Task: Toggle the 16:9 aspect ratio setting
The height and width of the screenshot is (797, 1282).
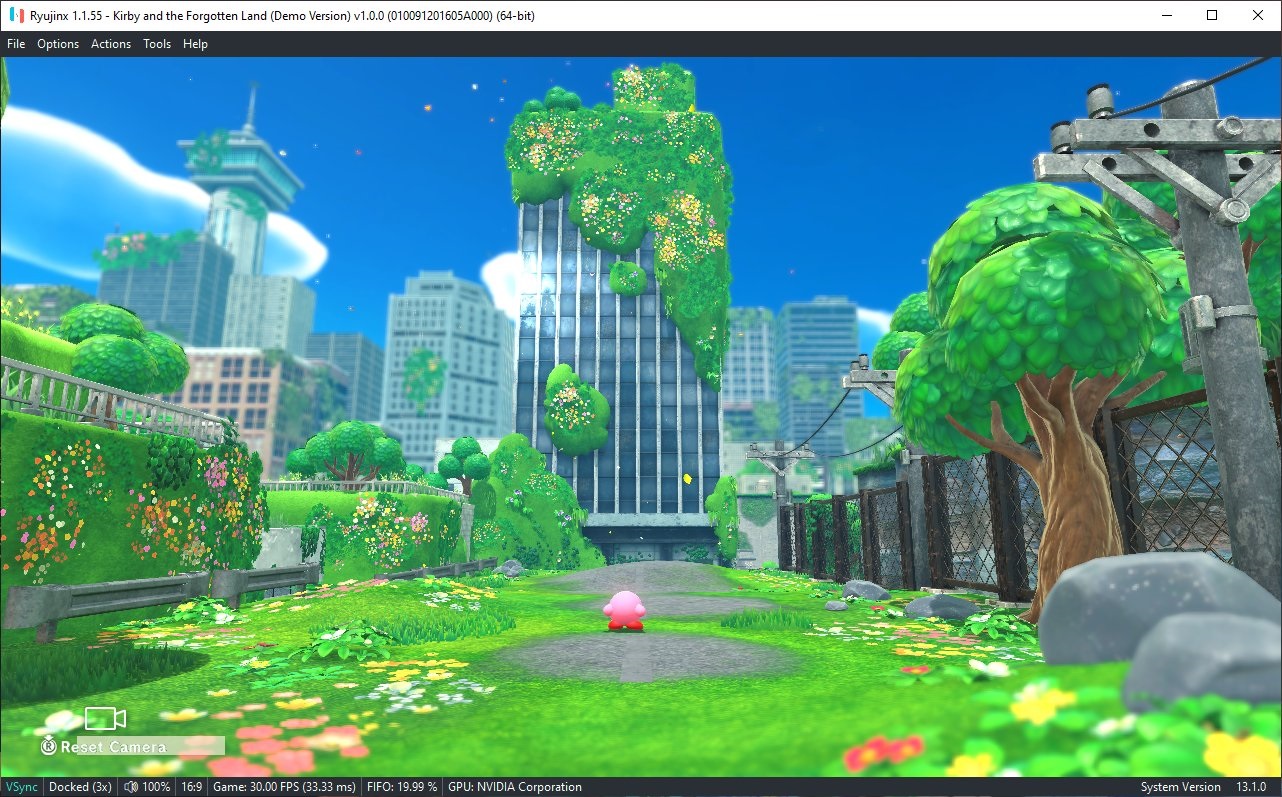Action: tap(191, 787)
